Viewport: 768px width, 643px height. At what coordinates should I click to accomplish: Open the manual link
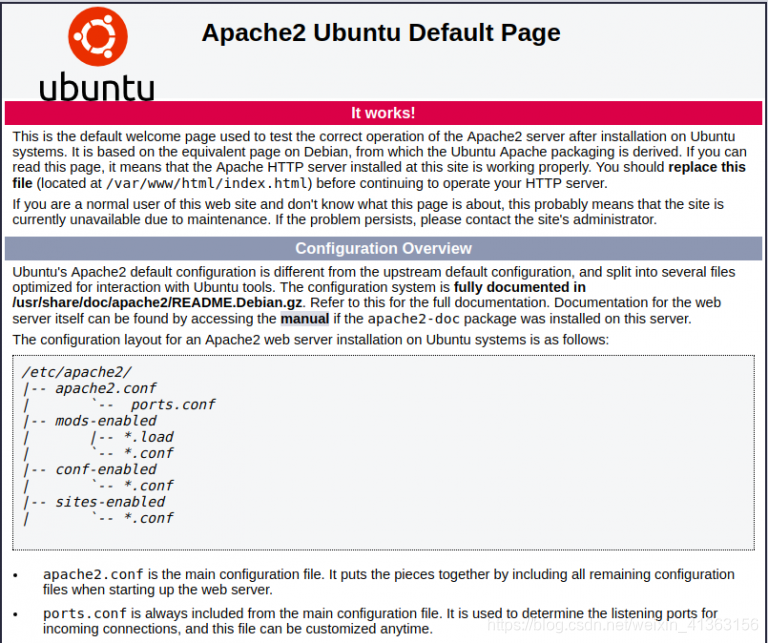(305, 319)
